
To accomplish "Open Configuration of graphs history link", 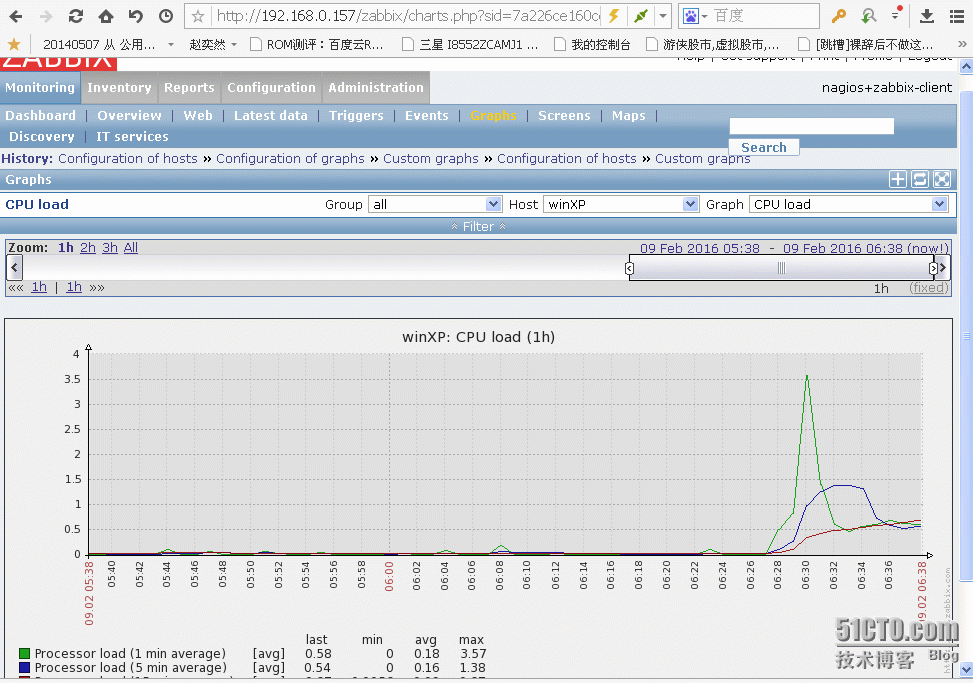I will [290, 158].
